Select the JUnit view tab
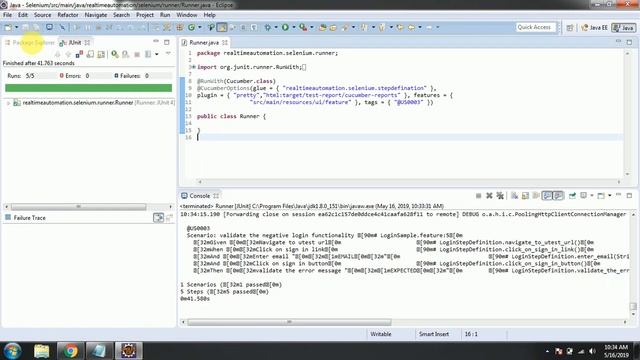640x360 pixels. coord(74,42)
